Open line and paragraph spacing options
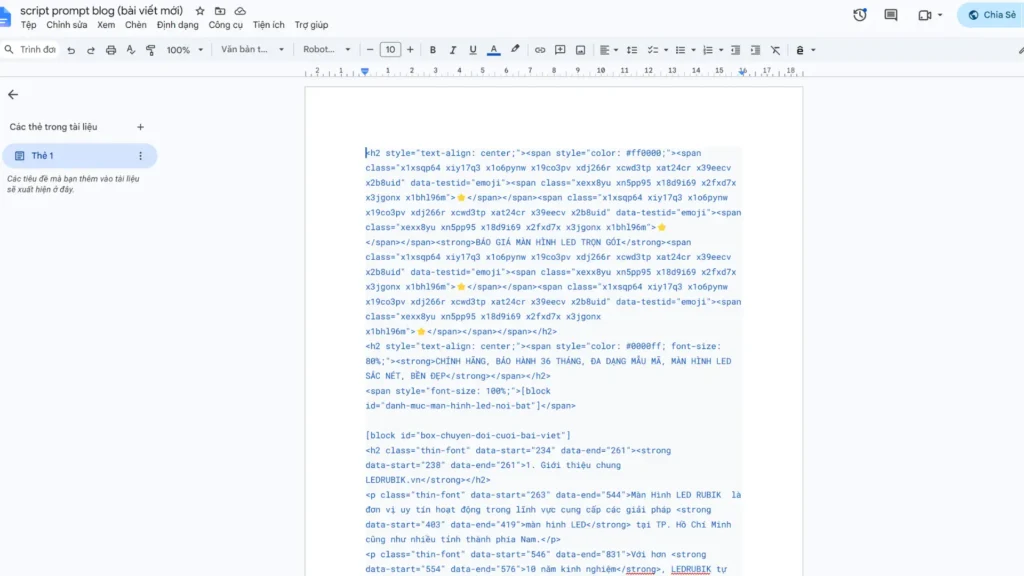 click(632, 50)
